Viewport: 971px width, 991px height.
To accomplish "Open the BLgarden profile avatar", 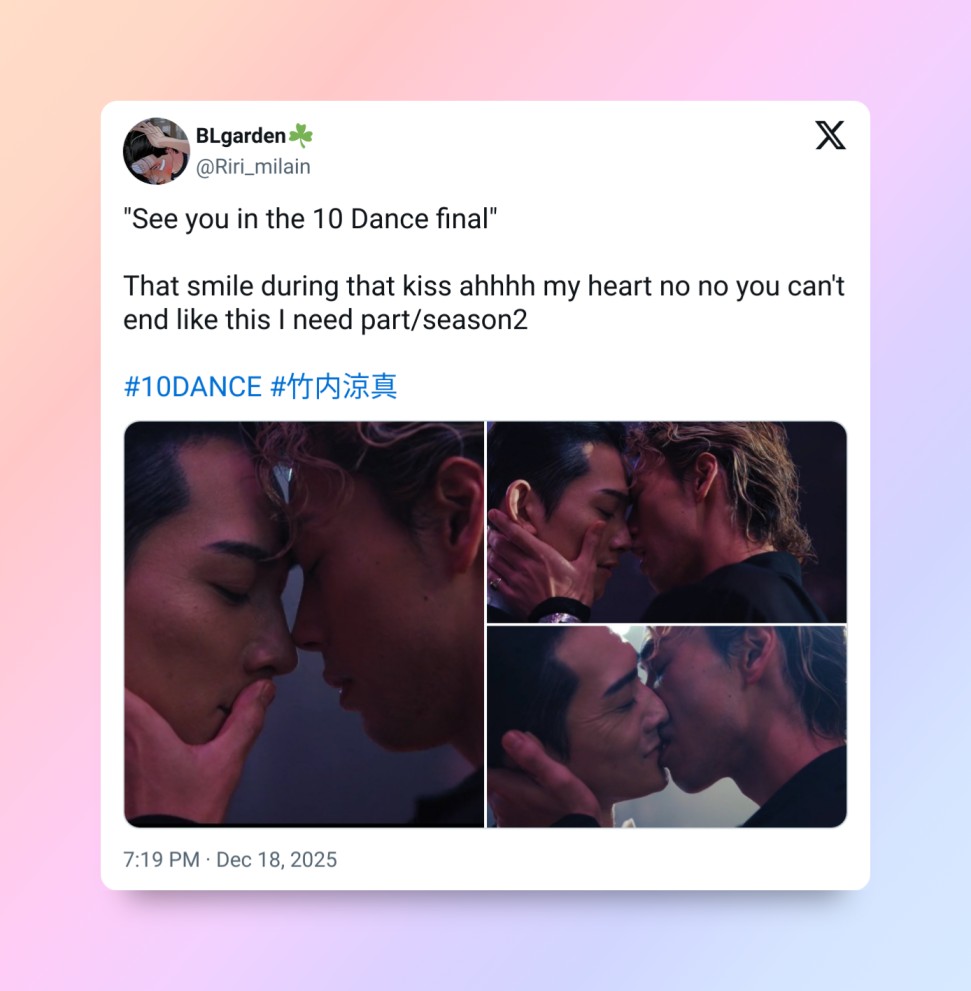I will point(156,151).
